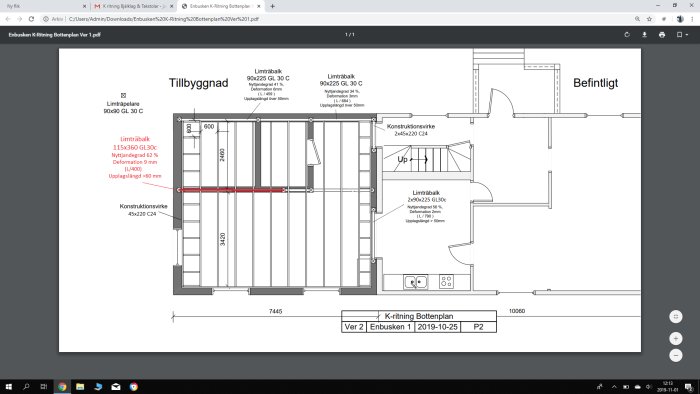700x394 pixels.
Task: Click the 'Limträbalk 2x90x225 GL30c' label
Action: [426, 196]
